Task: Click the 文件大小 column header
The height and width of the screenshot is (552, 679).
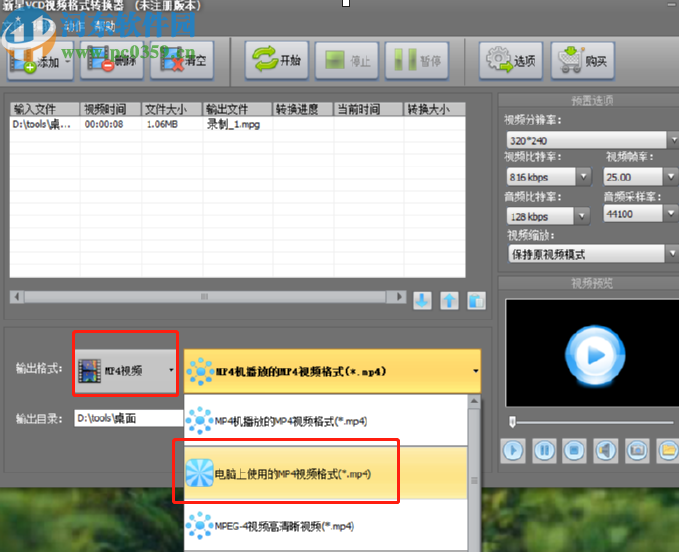Action: point(172,109)
